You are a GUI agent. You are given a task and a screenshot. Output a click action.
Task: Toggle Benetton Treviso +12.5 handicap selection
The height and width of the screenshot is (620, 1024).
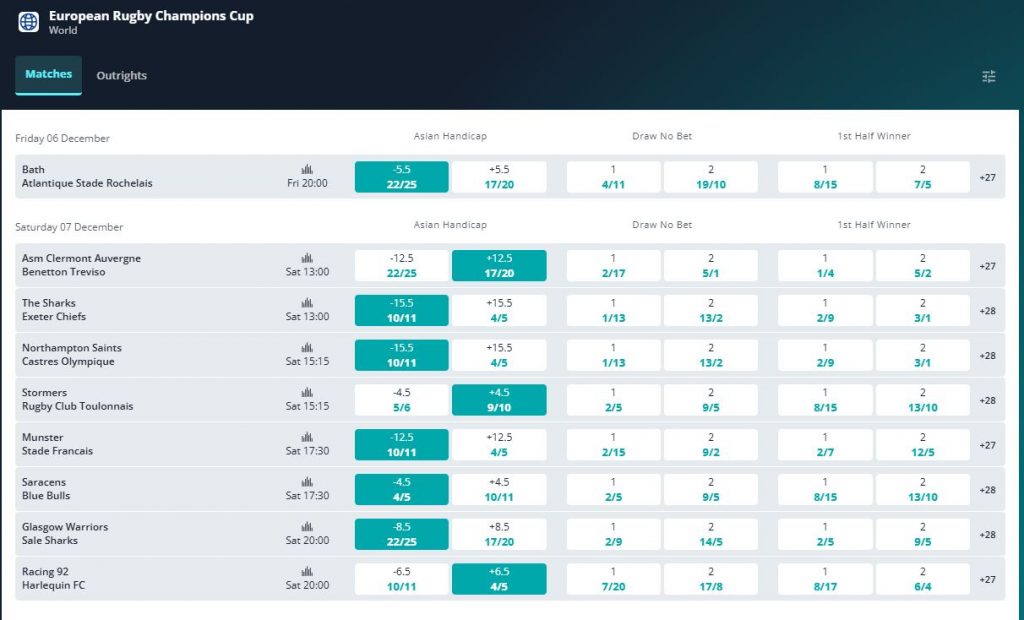499,266
